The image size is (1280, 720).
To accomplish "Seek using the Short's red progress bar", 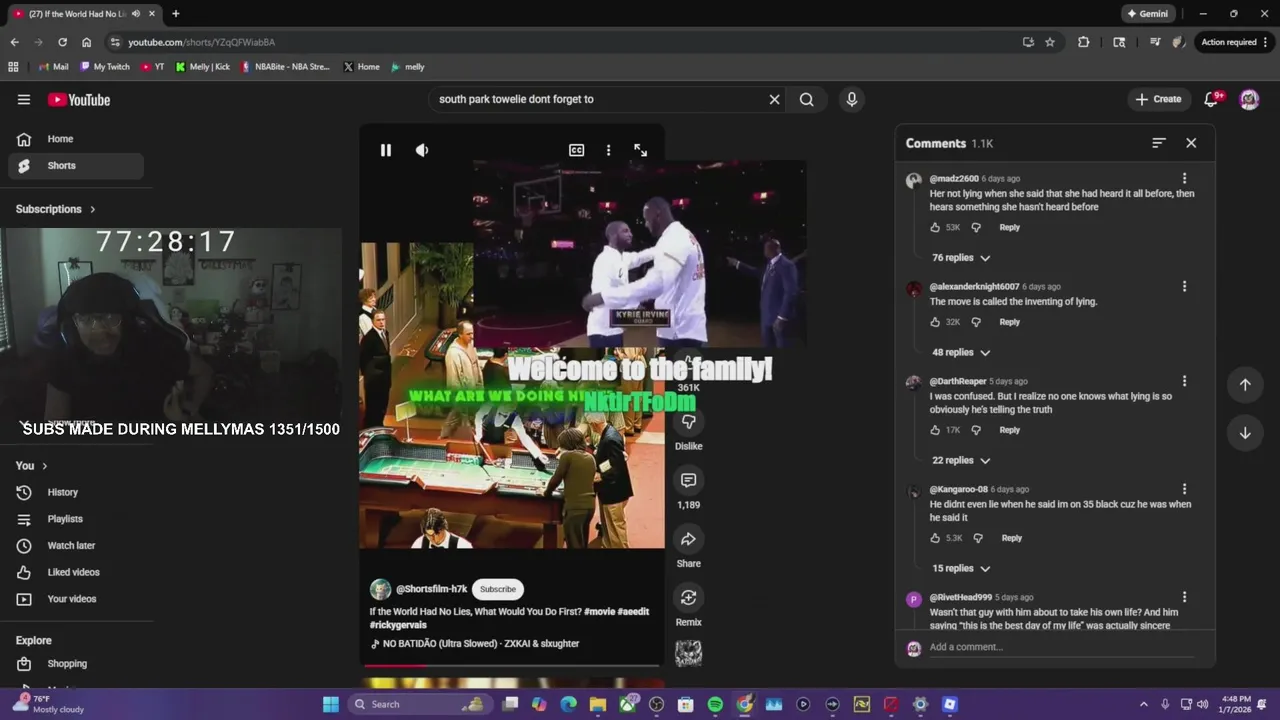I will [x=512, y=665].
